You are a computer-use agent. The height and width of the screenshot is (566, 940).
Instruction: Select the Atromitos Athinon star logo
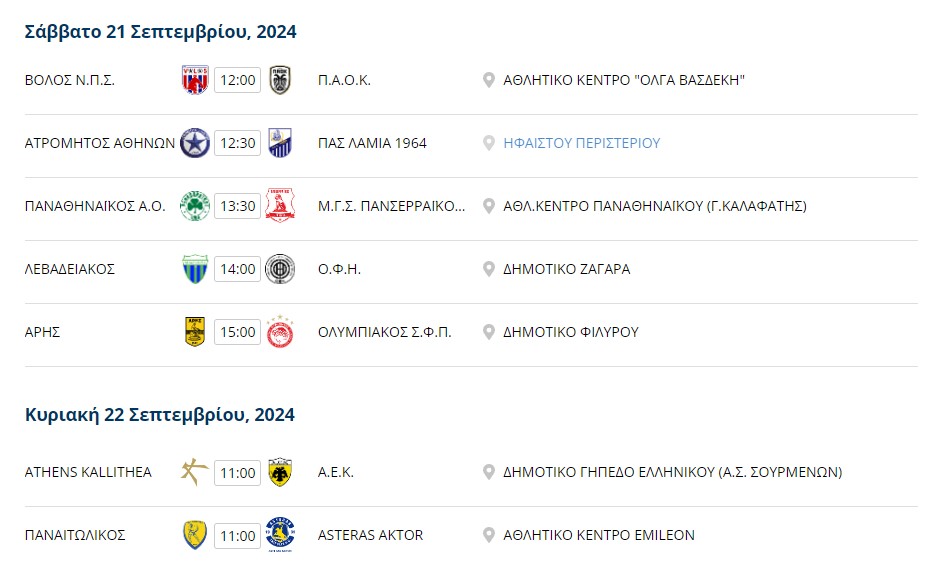tap(195, 143)
